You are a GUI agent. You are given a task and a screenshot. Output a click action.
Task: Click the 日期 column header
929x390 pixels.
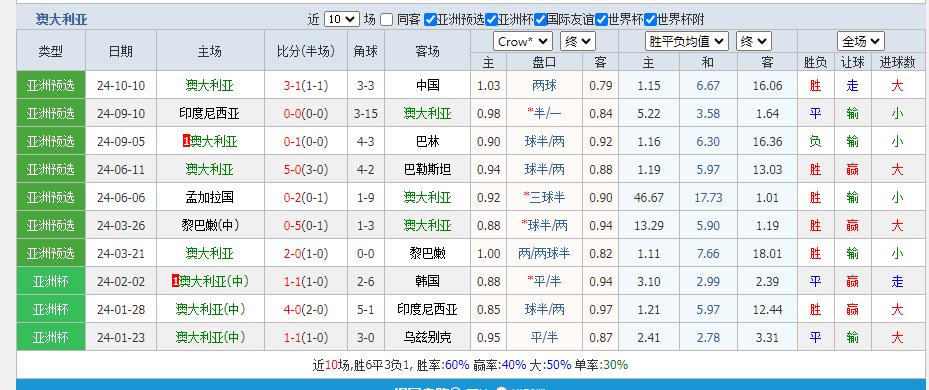point(121,51)
